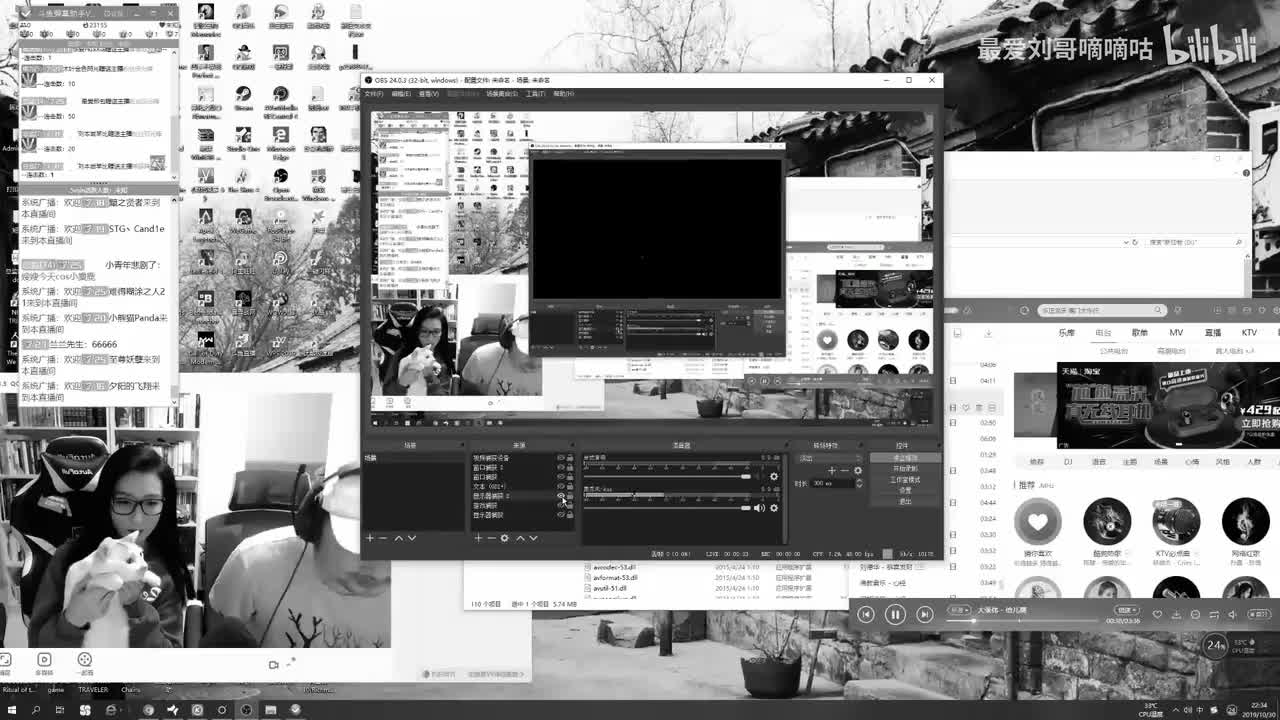Screen dimensions: 1280x720
Task: Add a scene transition with plus icon
Action: pyautogui.click(x=832, y=471)
